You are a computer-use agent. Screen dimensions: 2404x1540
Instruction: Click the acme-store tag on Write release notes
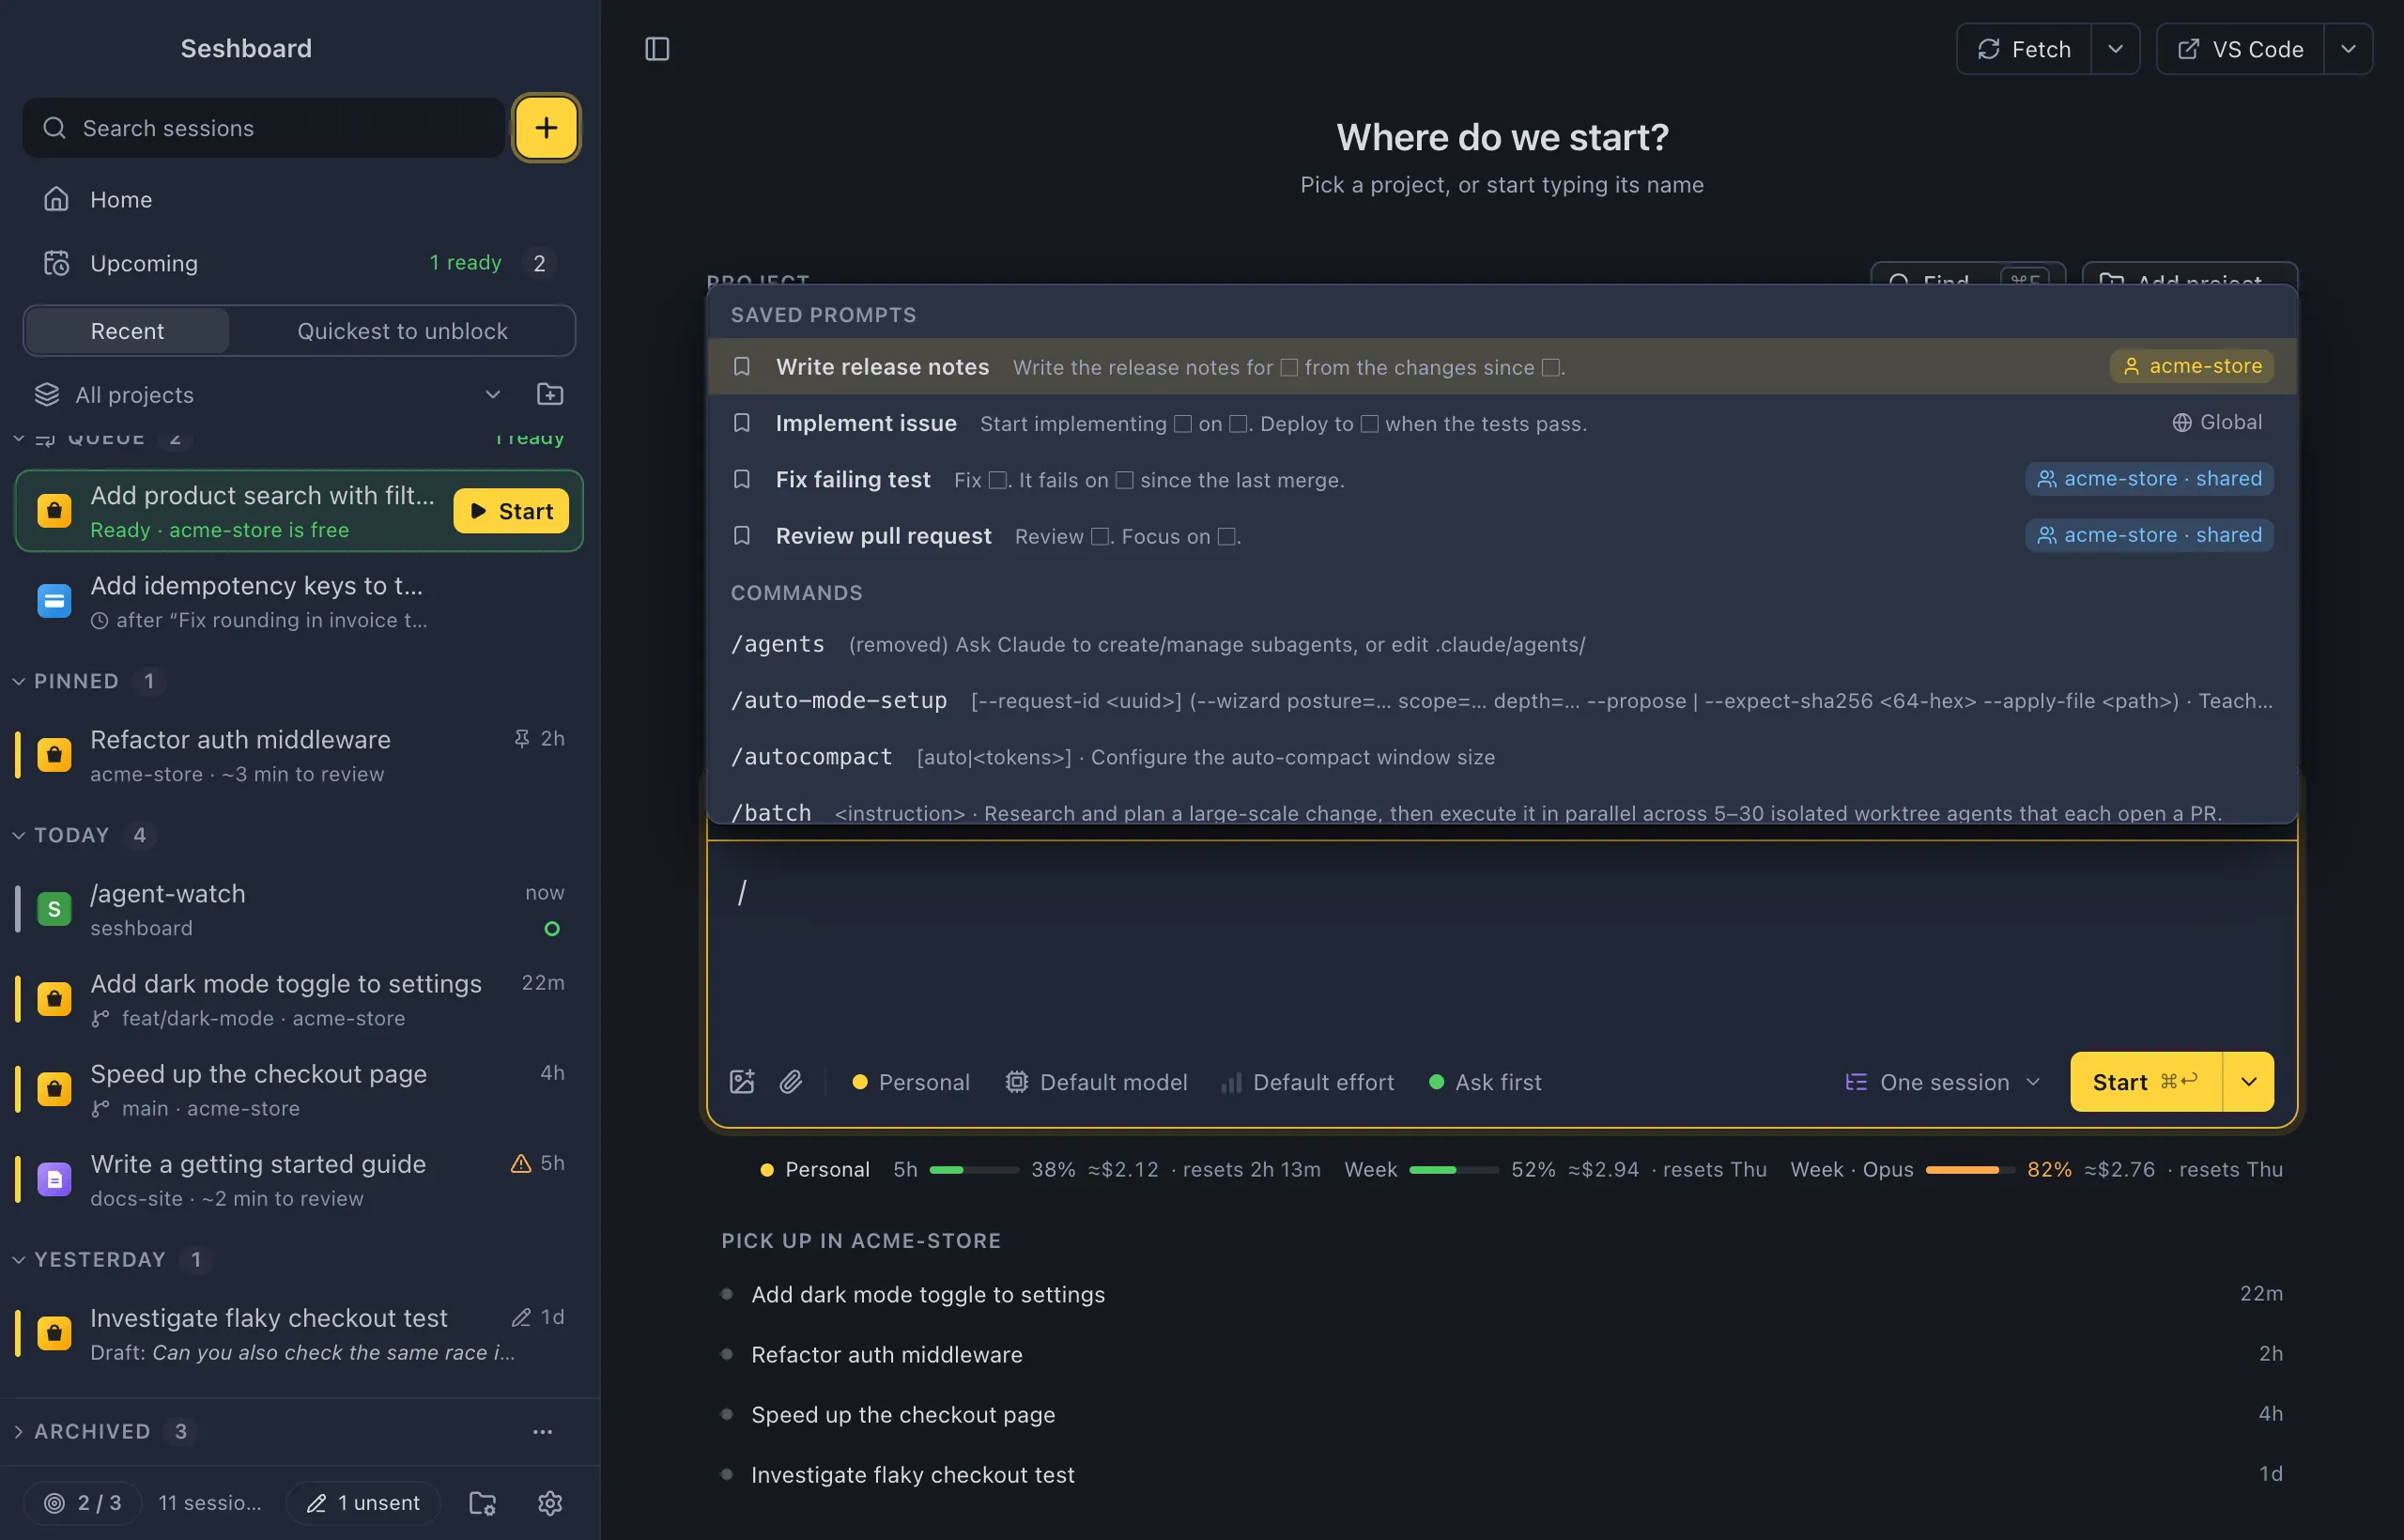pos(2192,366)
